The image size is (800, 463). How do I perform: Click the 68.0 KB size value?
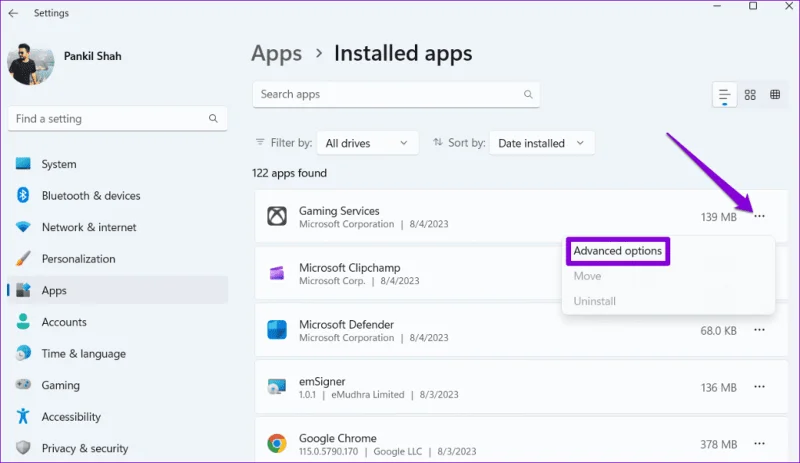(x=718, y=331)
